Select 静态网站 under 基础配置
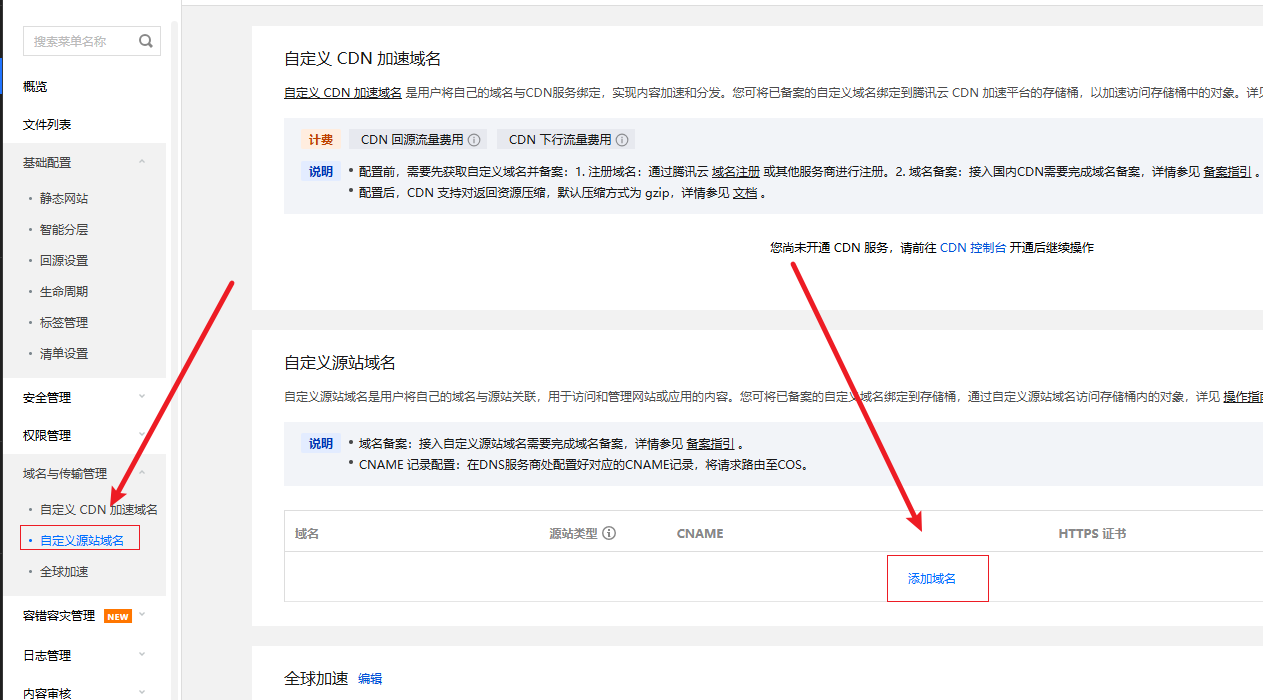The height and width of the screenshot is (700, 1263). tap(64, 199)
